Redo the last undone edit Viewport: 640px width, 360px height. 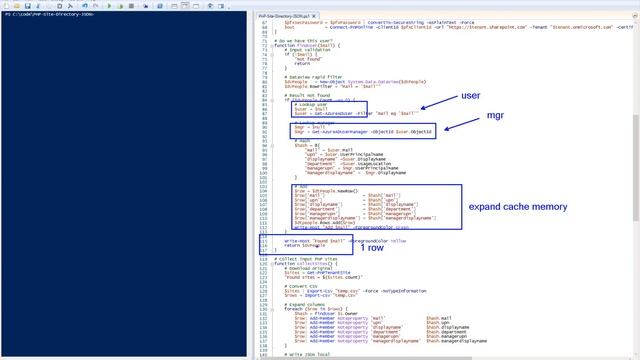tap(95, 6)
